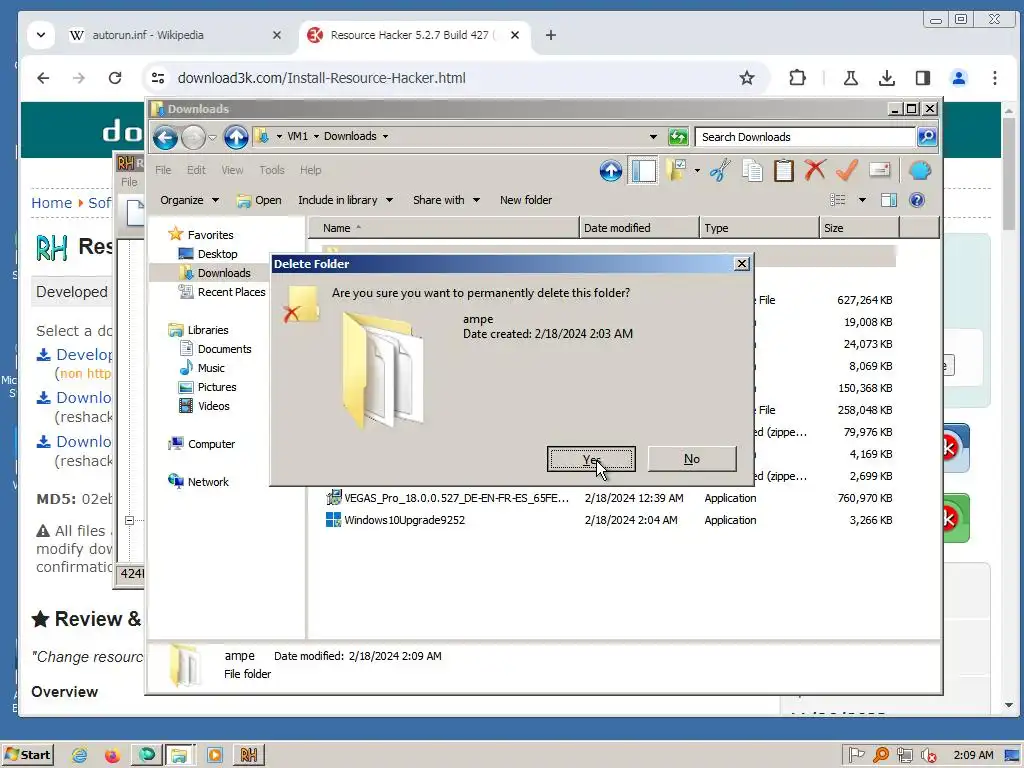Go back with the Explorer back arrow
The height and width of the screenshot is (768, 1024).
coord(165,137)
